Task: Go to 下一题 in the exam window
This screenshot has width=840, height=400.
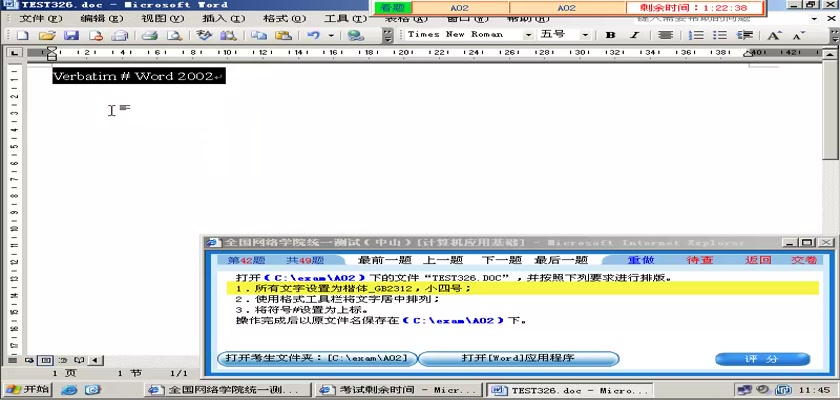Action: click(501, 260)
